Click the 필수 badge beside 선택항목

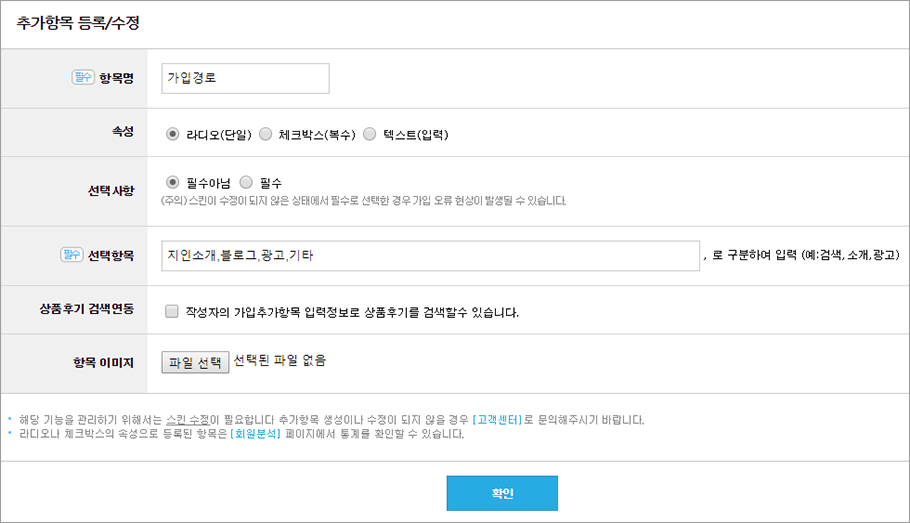[72, 255]
